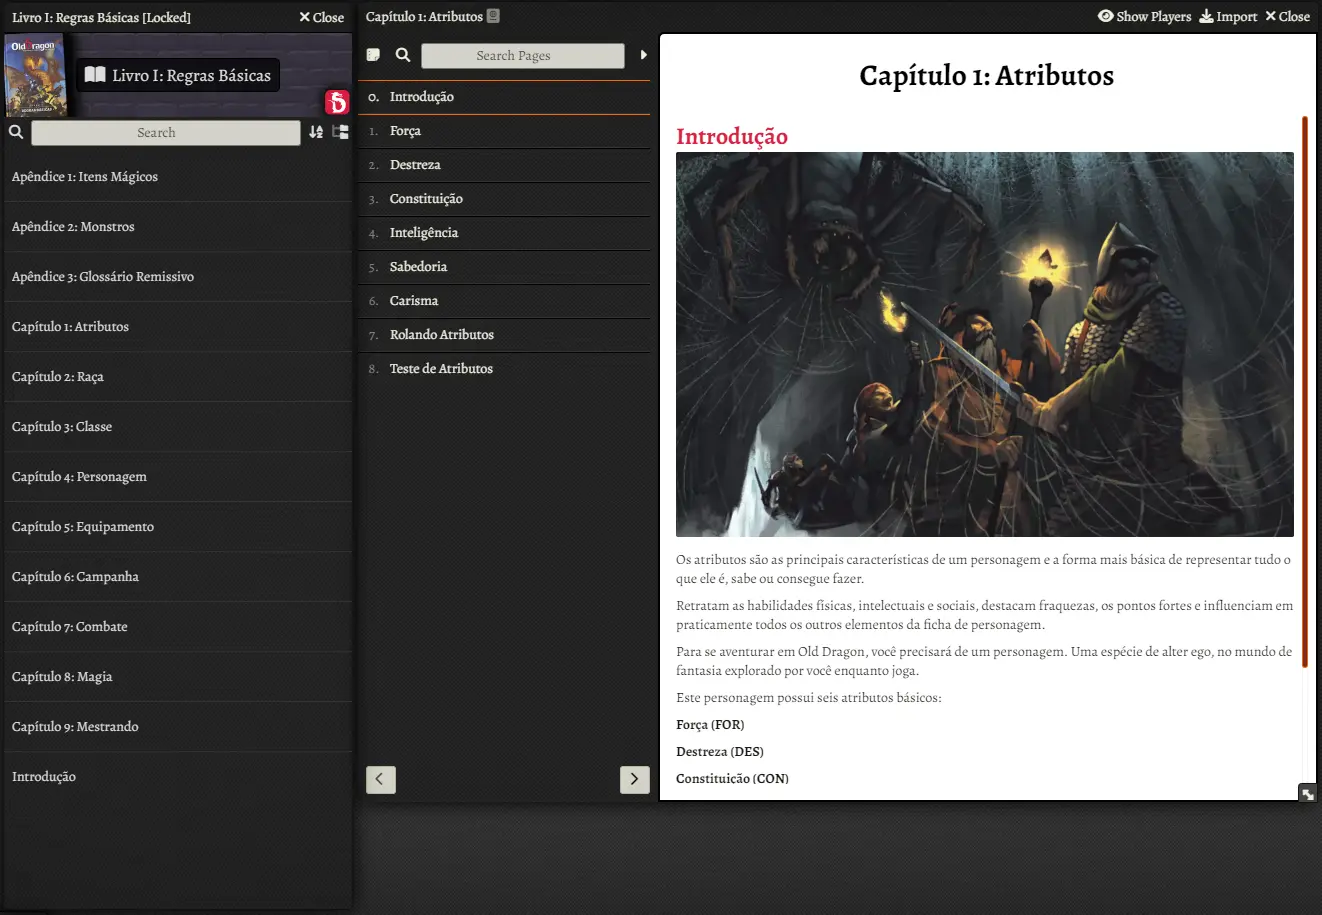The height and width of the screenshot is (915, 1322).
Task: Toggle the folder view icon in compendium
Action: coord(340,132)
